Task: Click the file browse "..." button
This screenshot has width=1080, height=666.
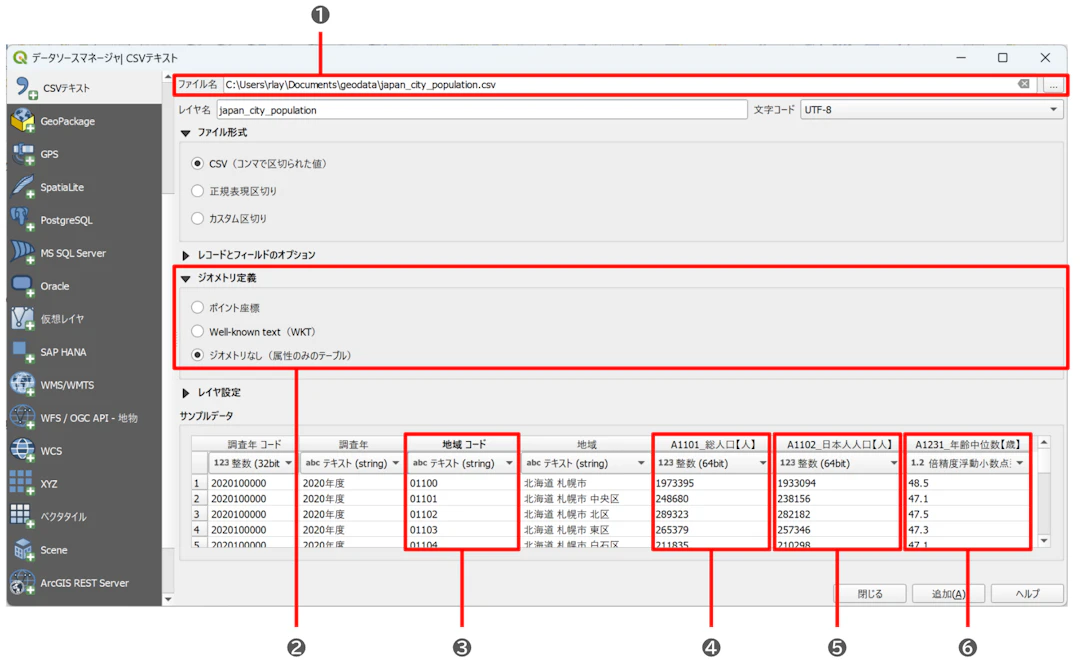Action: [x=1053, y=85]
